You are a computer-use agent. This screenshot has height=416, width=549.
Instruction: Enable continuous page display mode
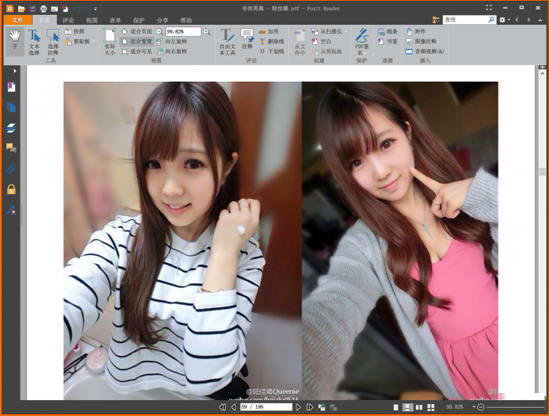tap(407, 407)
